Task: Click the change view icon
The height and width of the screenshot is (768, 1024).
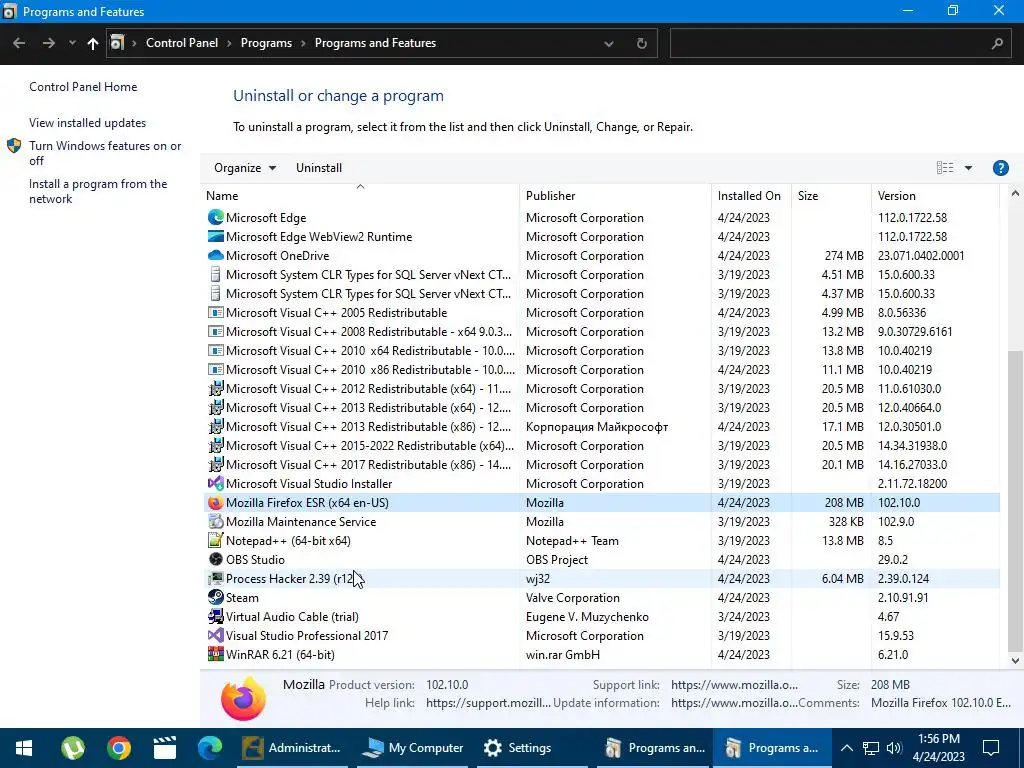Action: click(x=944, y=168)
